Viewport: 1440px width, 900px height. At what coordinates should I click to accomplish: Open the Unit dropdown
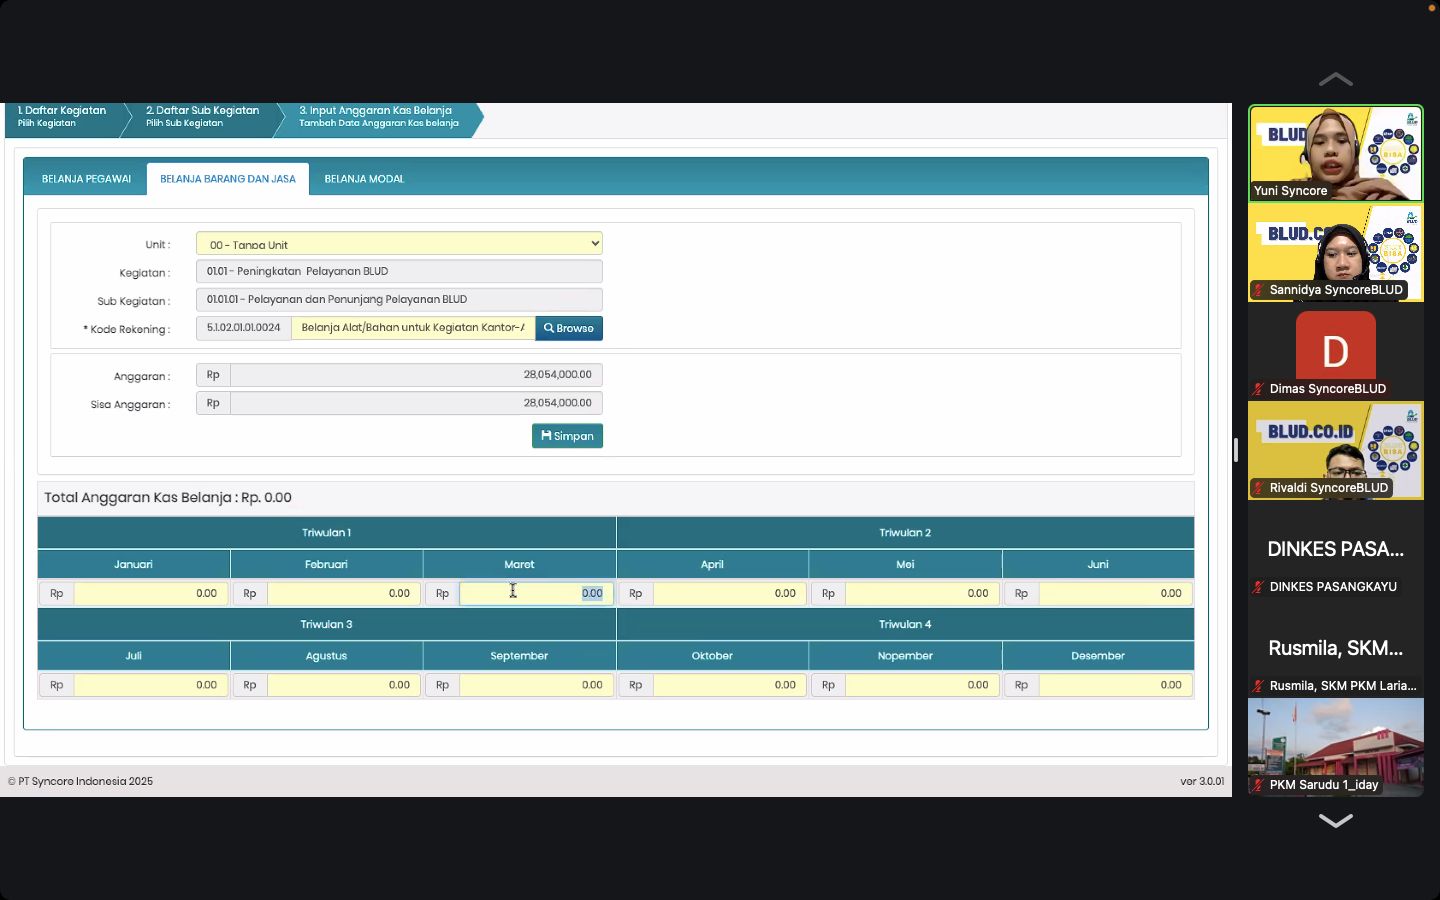point(399,244)
